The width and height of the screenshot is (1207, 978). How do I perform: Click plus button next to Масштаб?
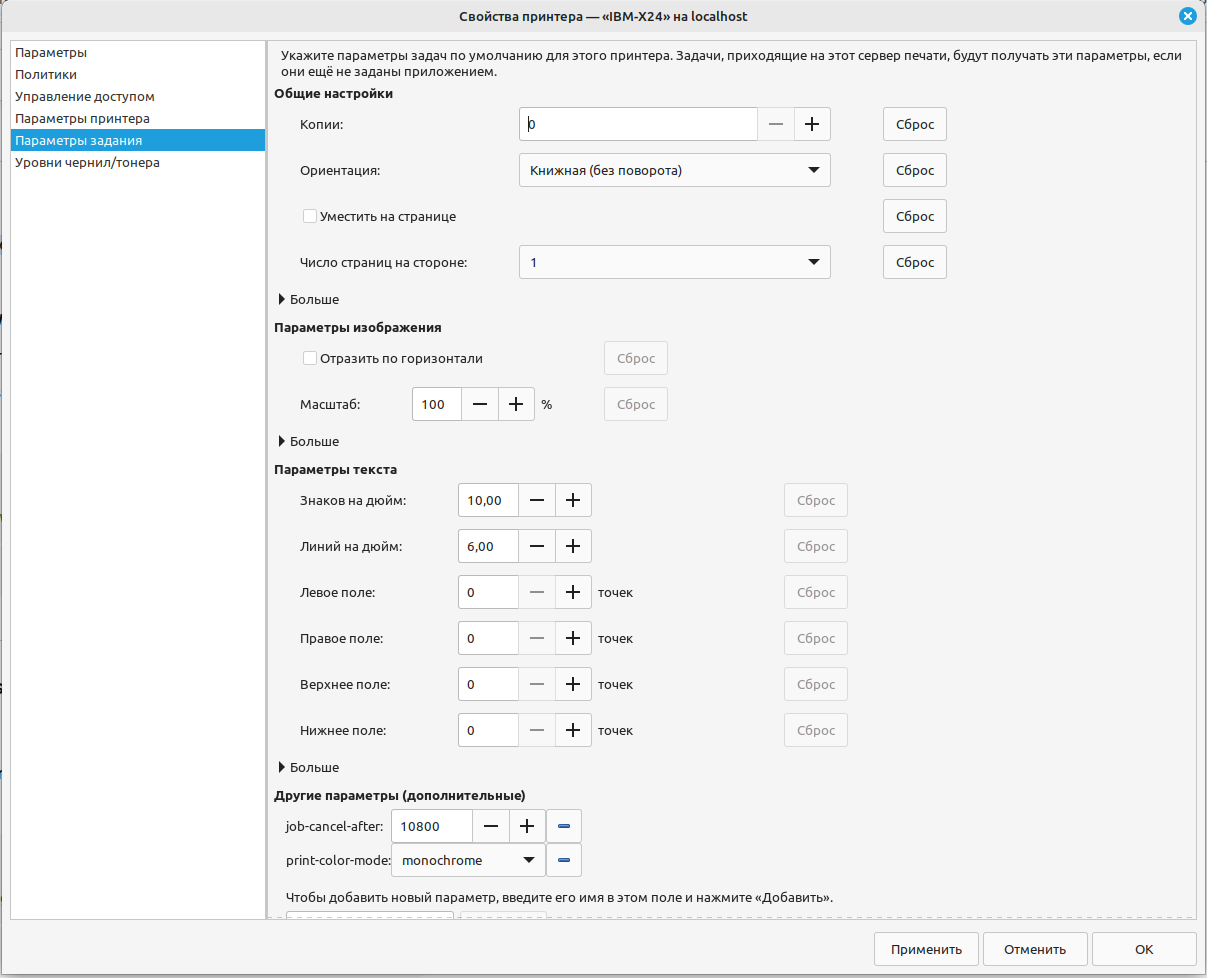(x=516, y=404)
